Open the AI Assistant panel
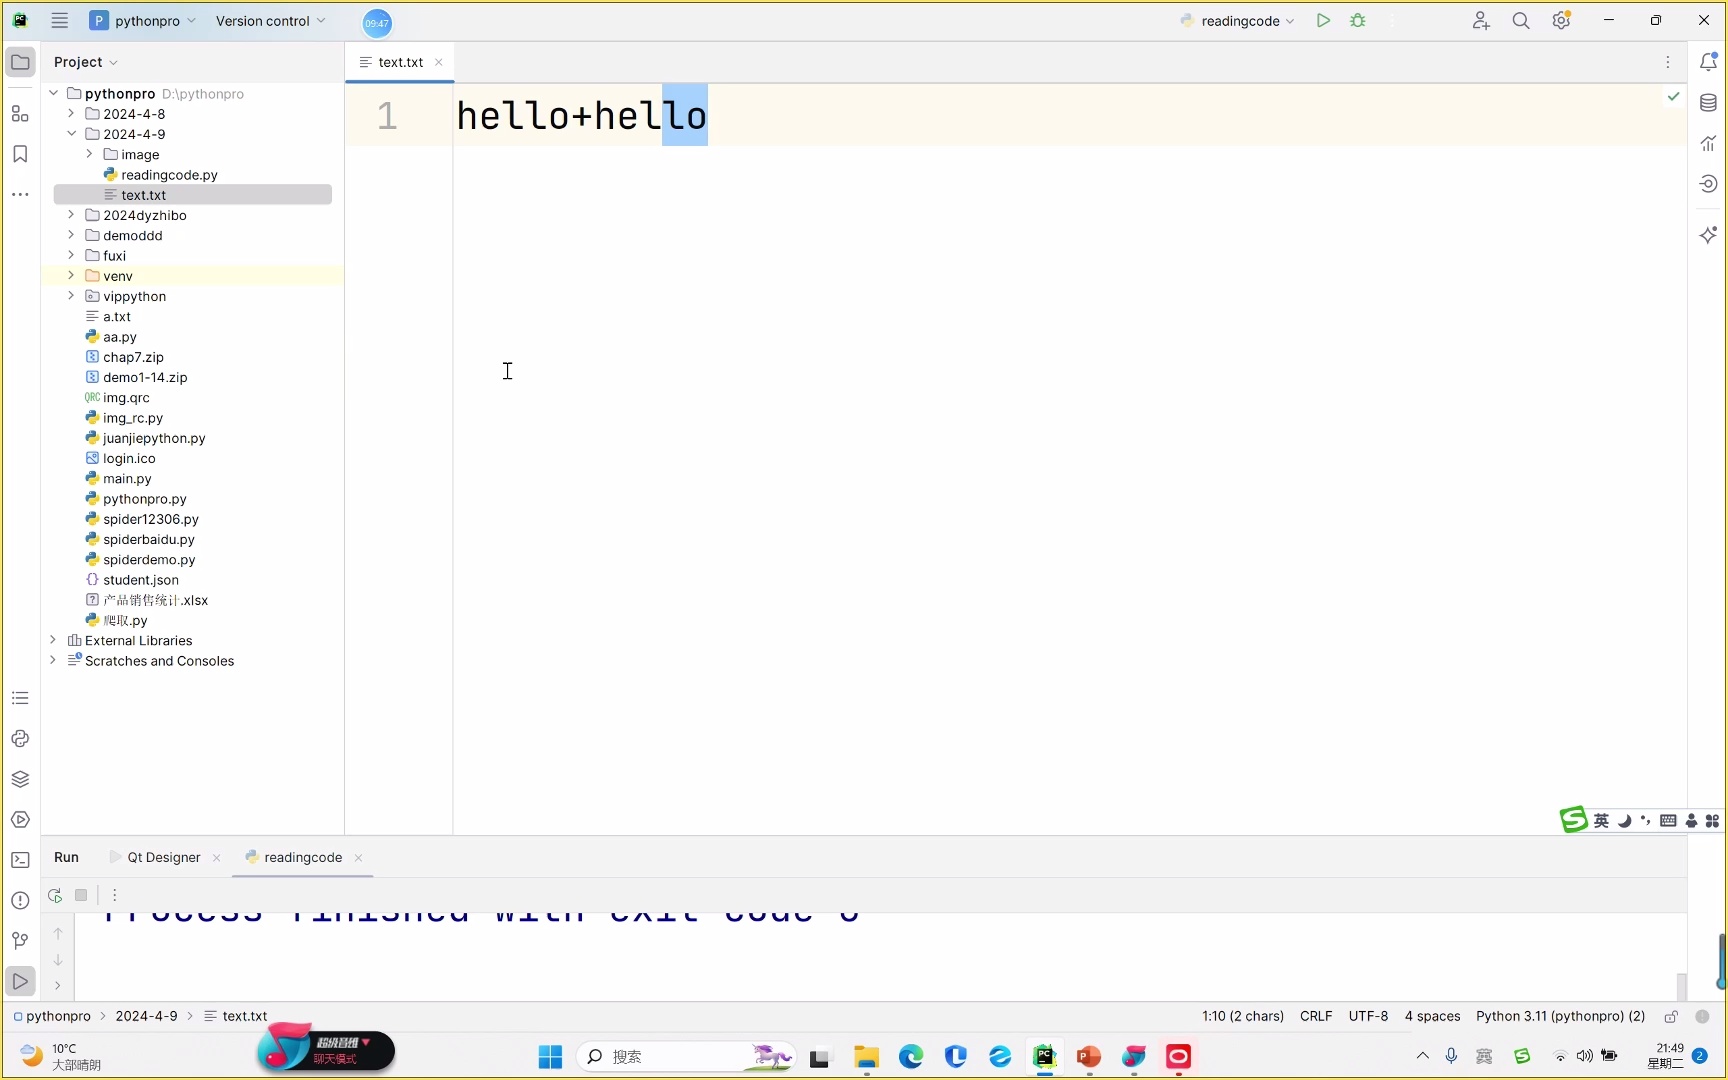 click(x=1708, y=235)
